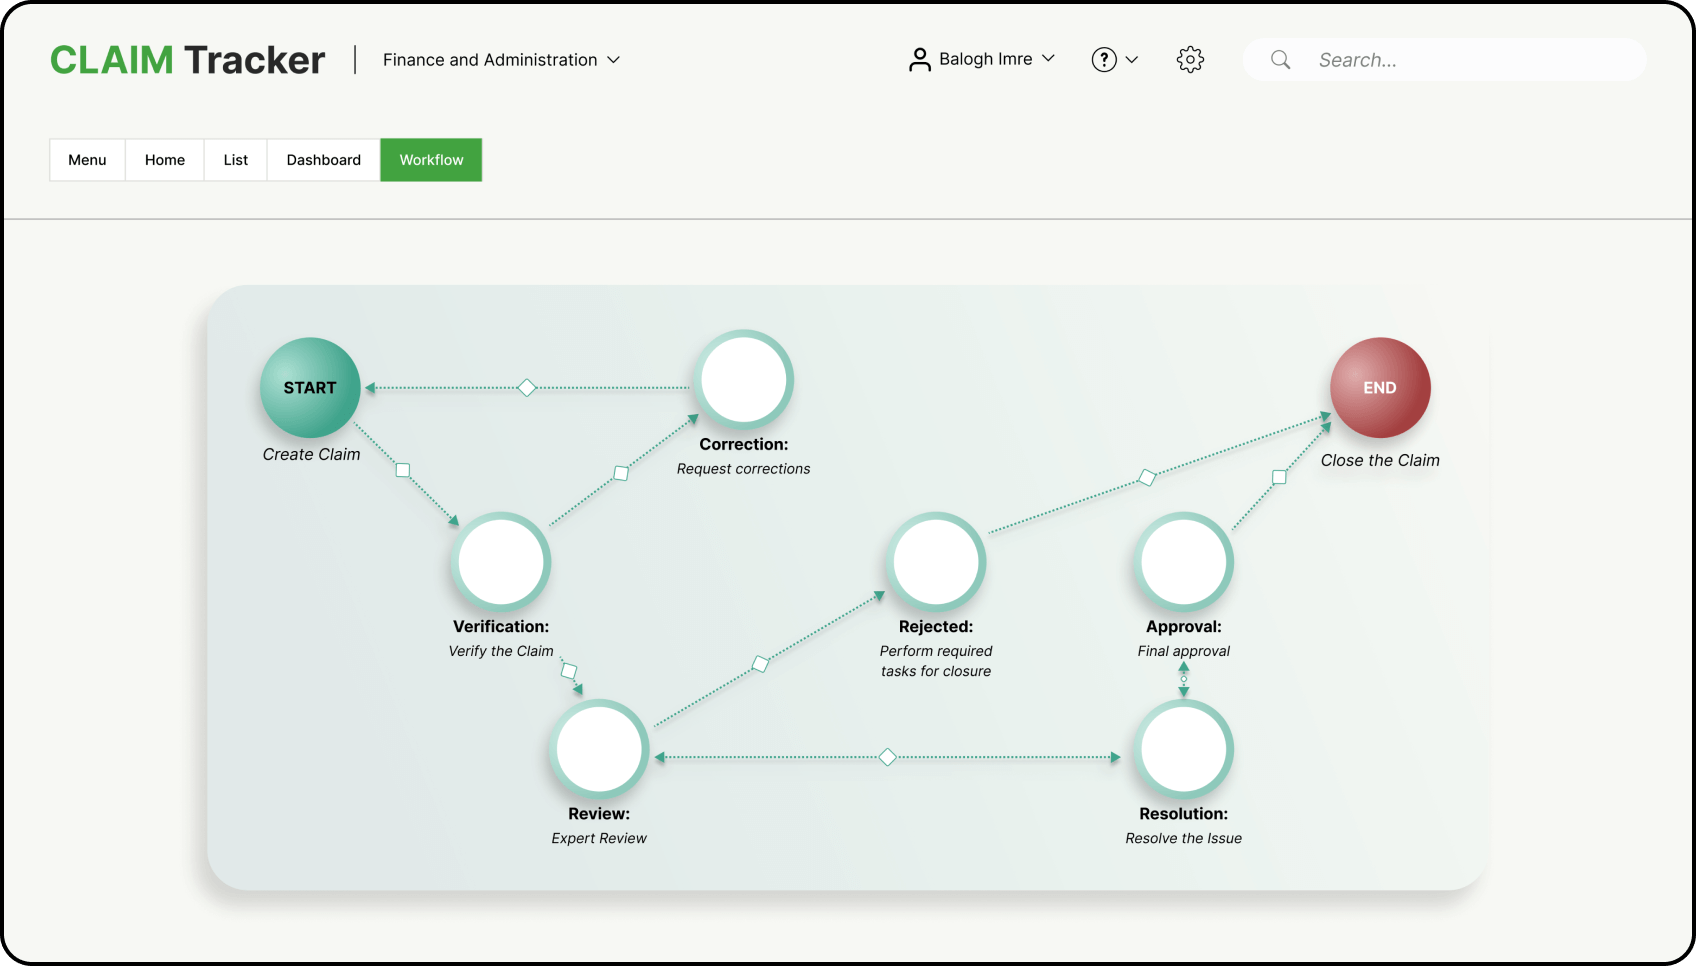Select the Approval workflow node
The width and height of the screenshot is (1696, 966).
[1184, 562]
